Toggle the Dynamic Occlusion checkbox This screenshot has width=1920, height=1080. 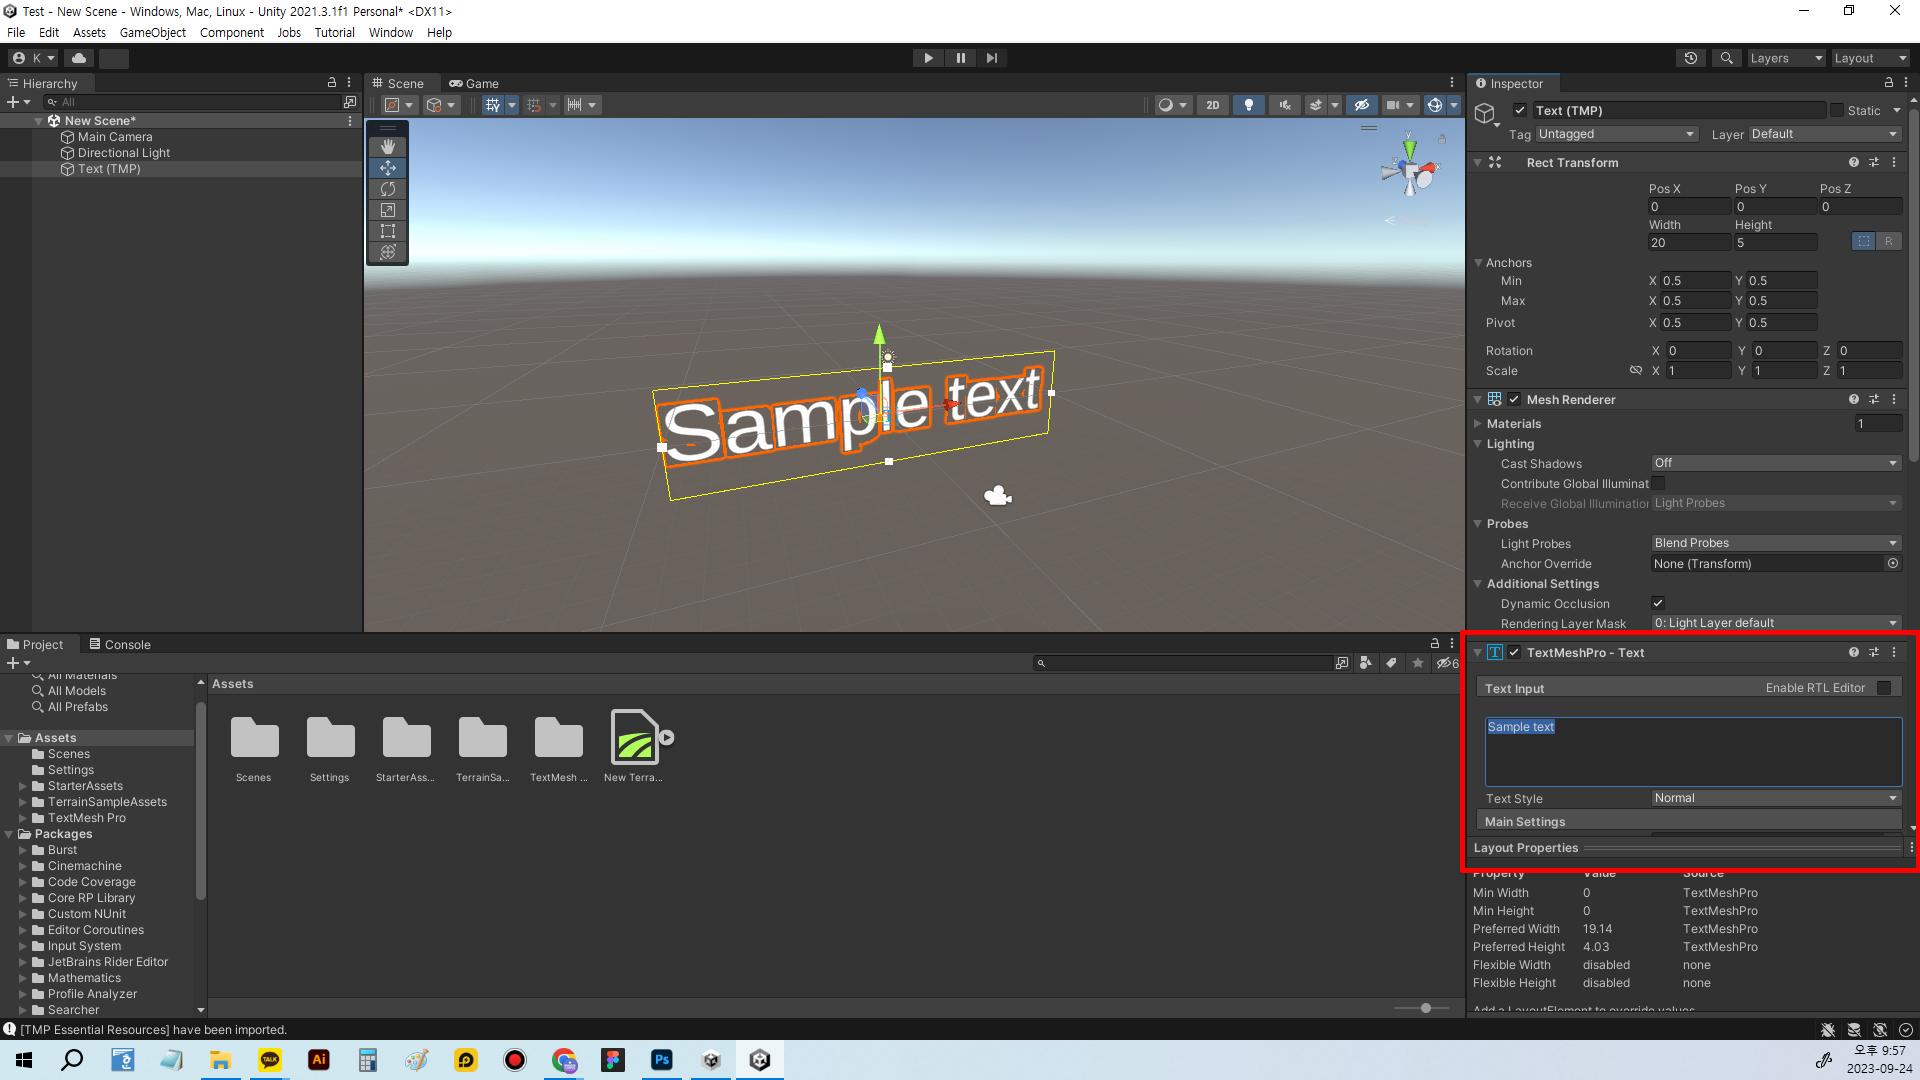[x=1658, y=603]
